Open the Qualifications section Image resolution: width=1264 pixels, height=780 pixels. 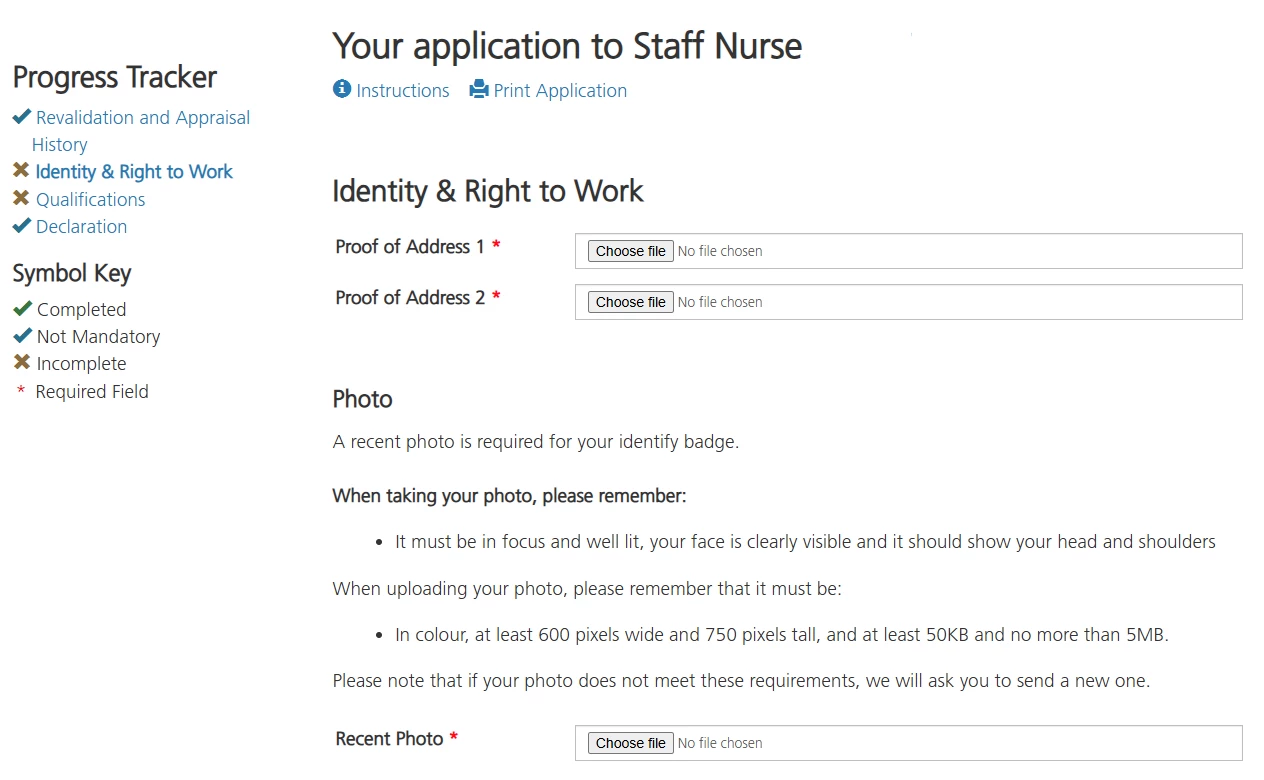click(90, 200)
